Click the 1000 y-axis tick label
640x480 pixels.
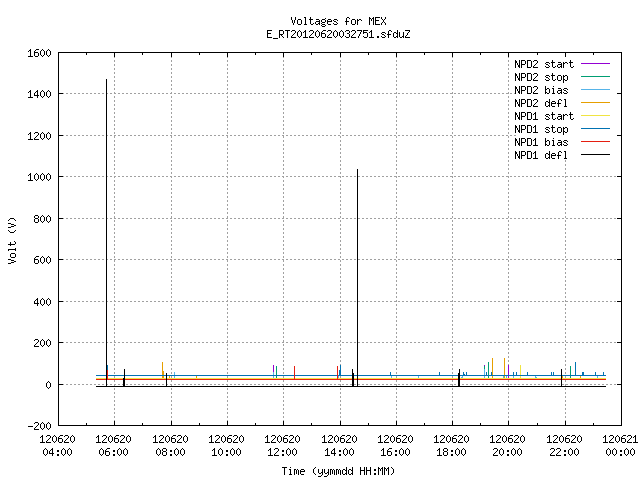point(39,177)
